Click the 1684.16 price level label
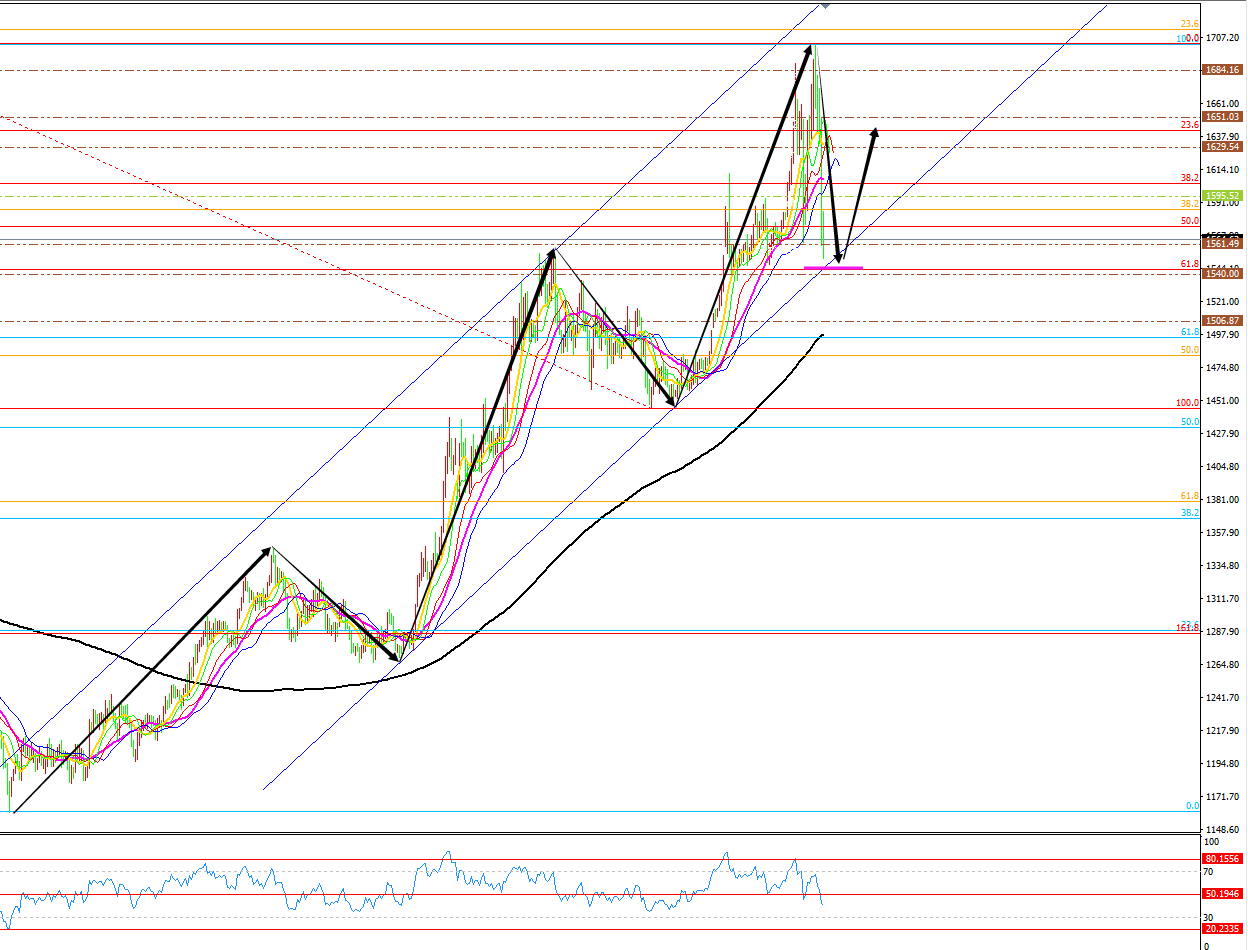 click(1222, 70)
